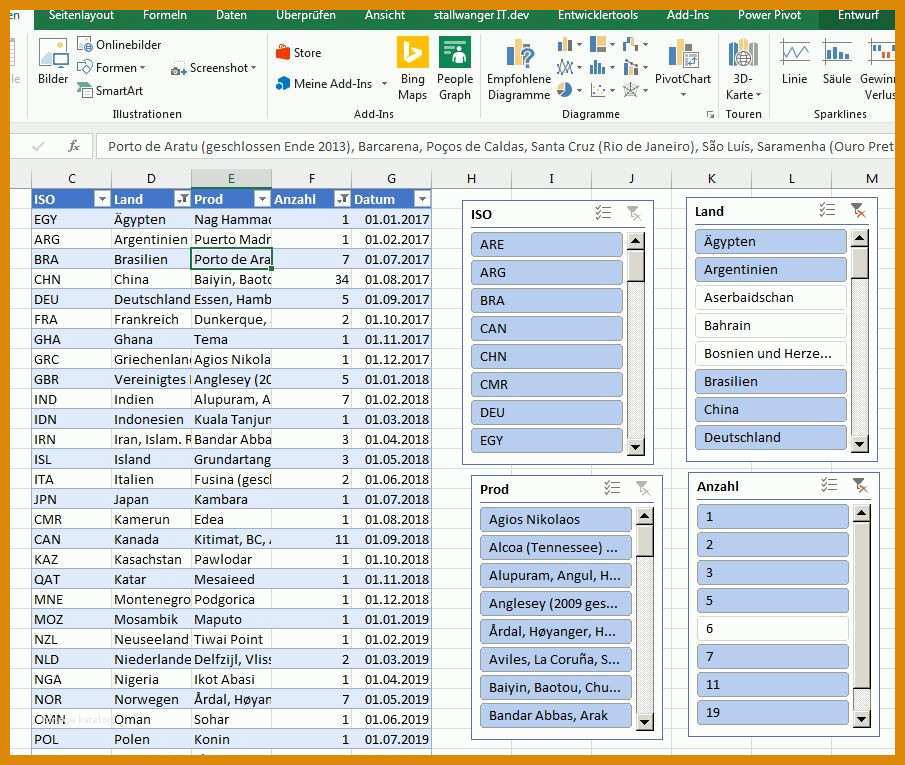
Task: Open the Anzahl column filter dropdown
Action: pos(342,199)
